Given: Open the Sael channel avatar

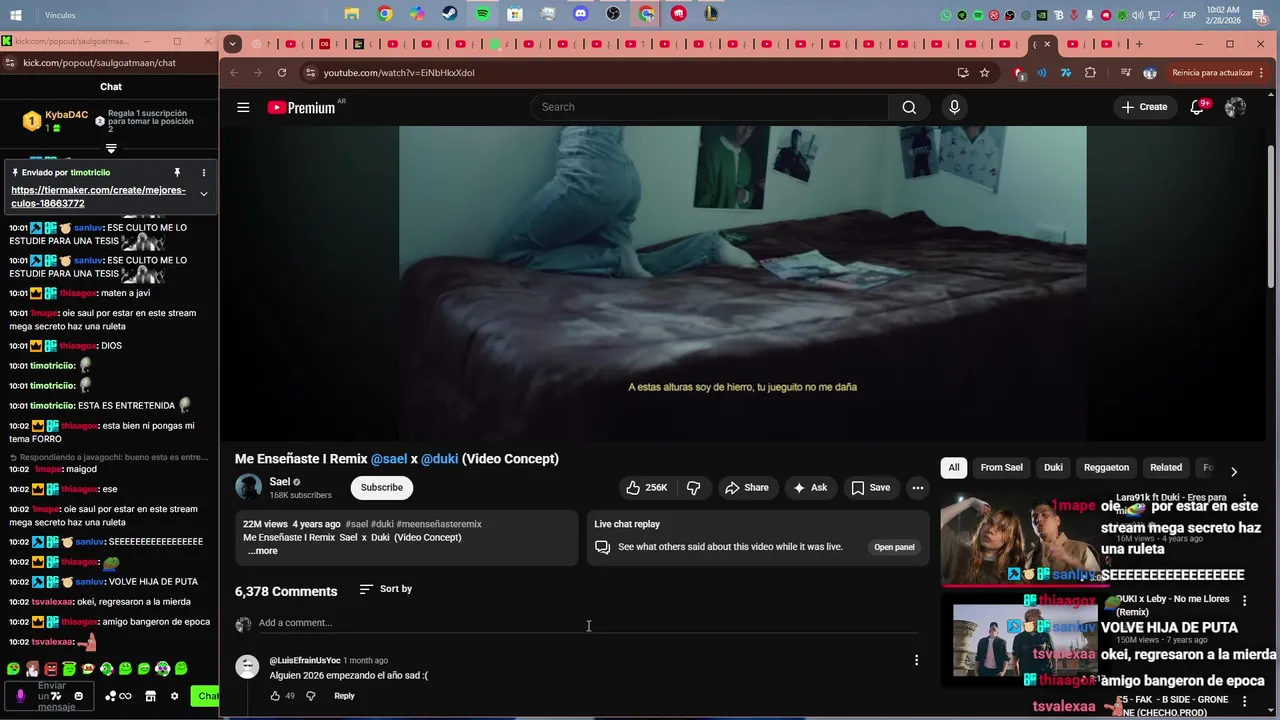Looking at the screenshot, I should pyautogui.click(x=248, y=487).
